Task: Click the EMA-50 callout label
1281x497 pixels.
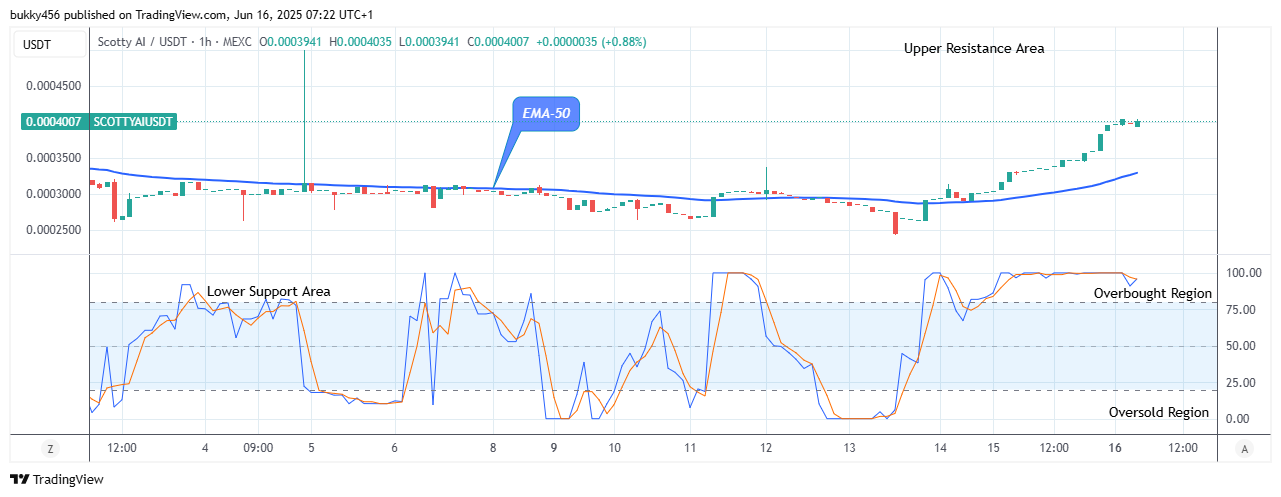Action: point(546,113)
